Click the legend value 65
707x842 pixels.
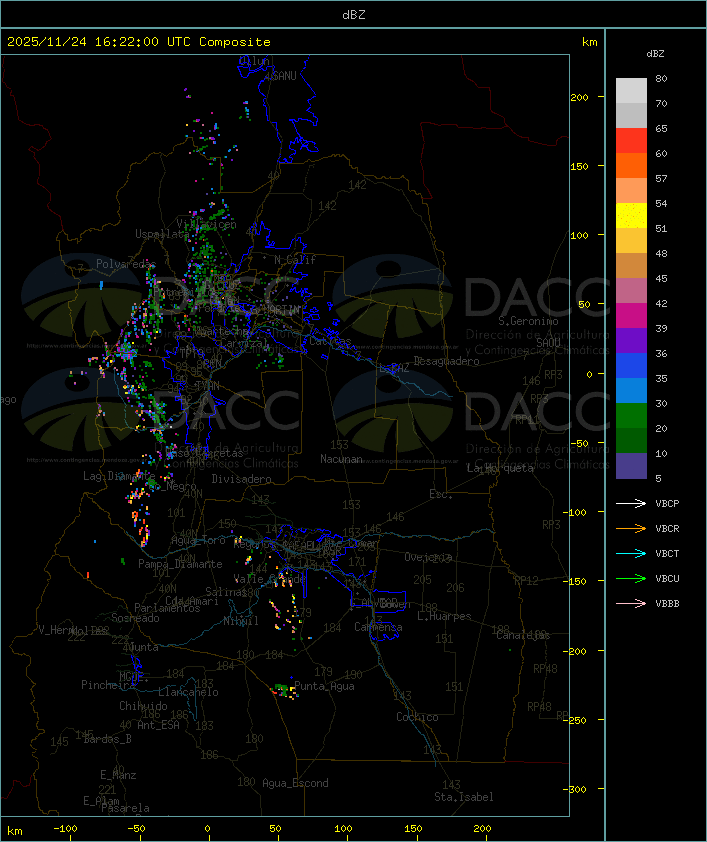tap(661, 128)
